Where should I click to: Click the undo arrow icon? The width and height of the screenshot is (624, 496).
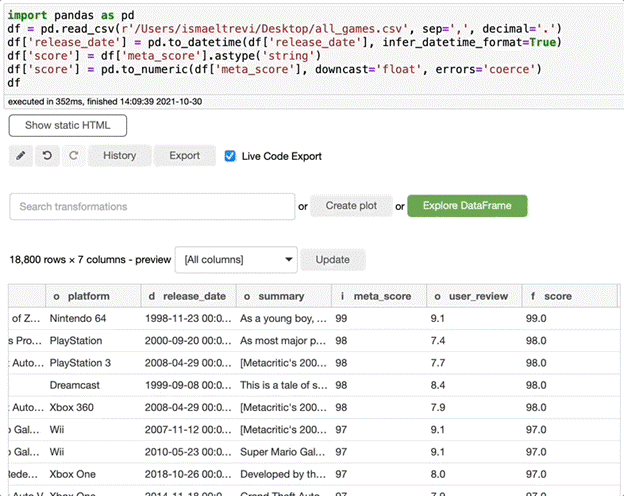click(47, 156)
